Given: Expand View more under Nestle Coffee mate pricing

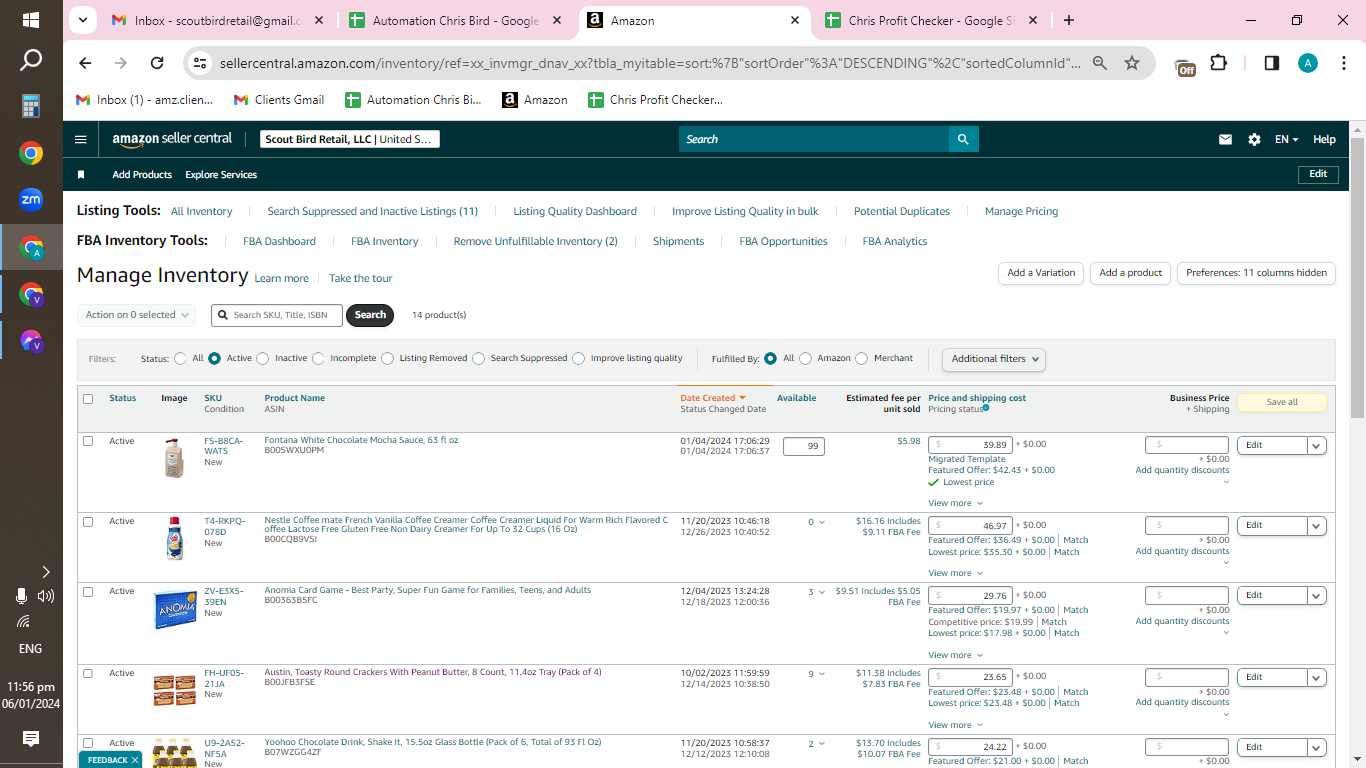Looking at the screenshot, I should [x=955, y=573].
